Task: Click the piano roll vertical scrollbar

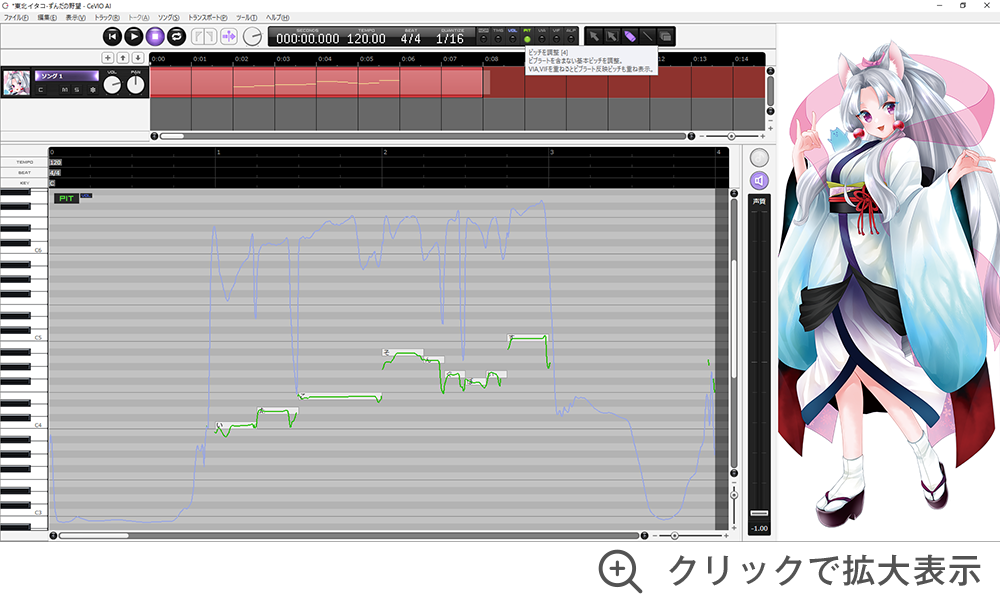Action: coord(734,319)
